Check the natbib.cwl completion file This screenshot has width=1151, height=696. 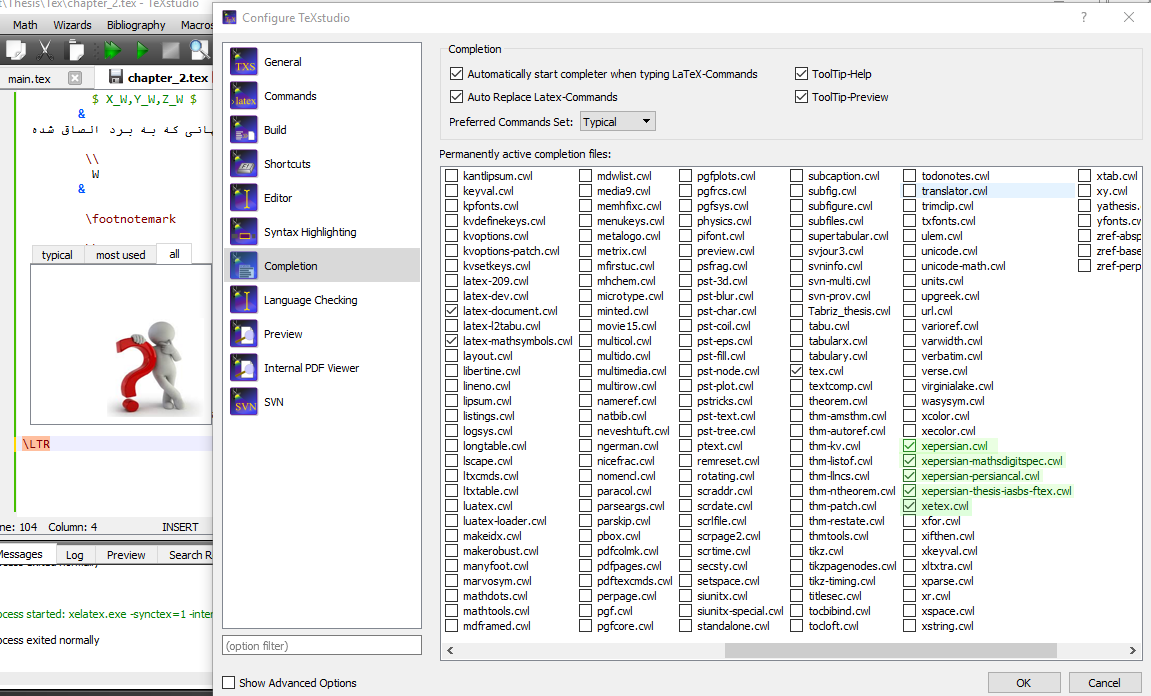tap(585, 416)
